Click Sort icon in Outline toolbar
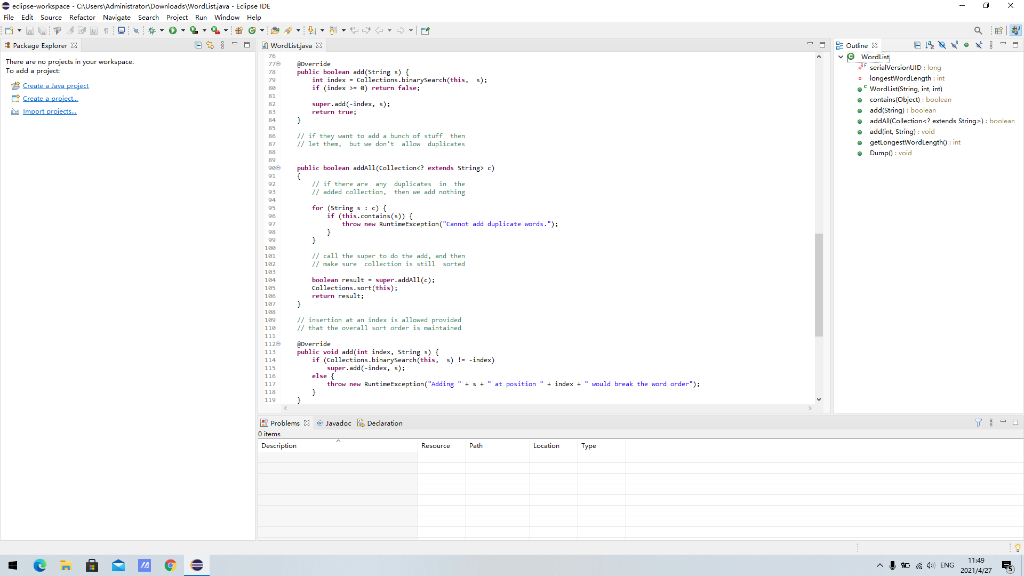 932,46
